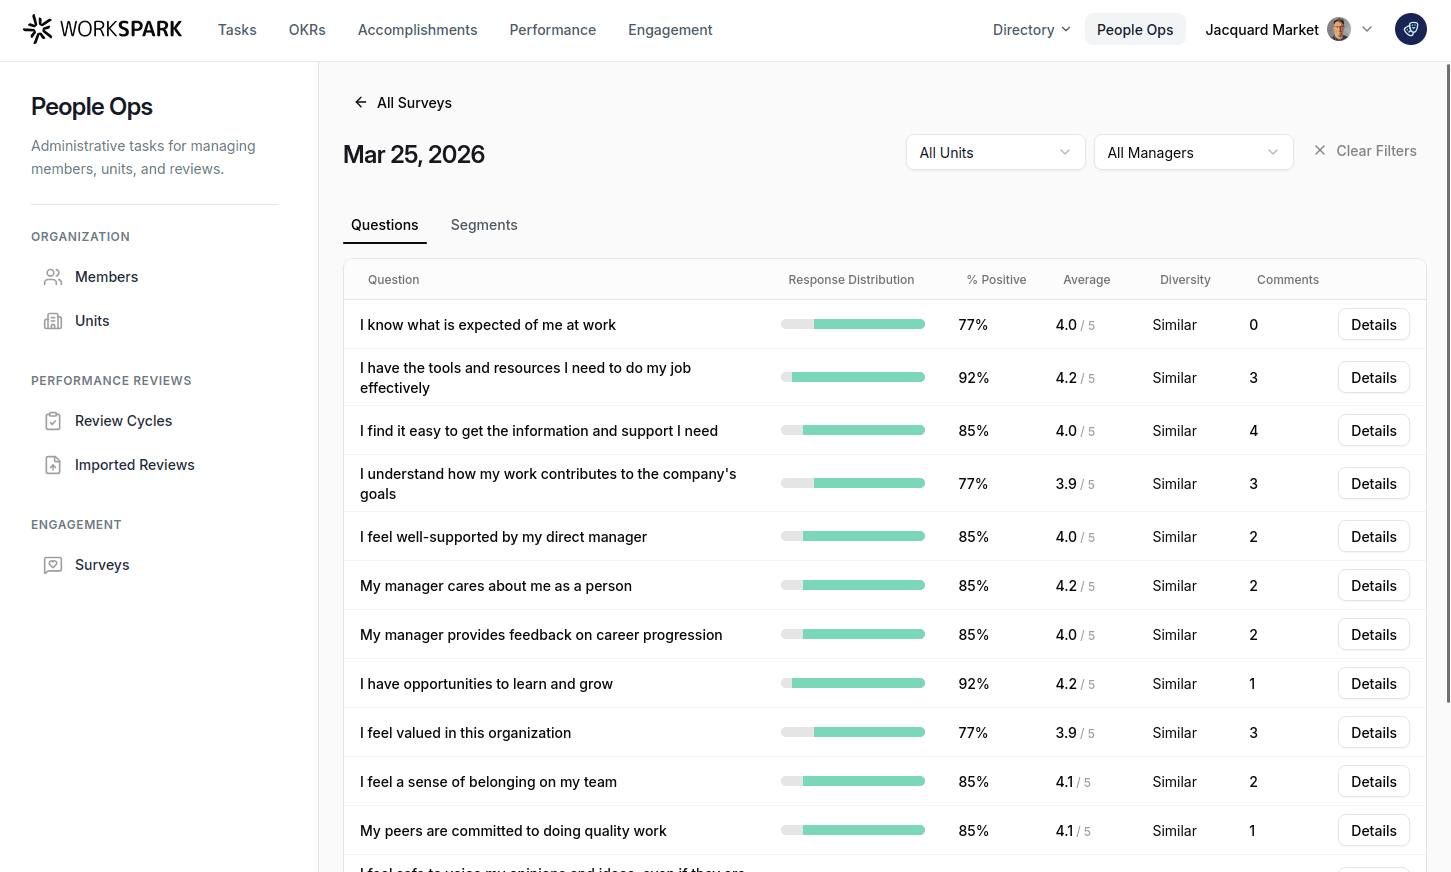Open the All Units dropdown
This screenshot has height=872, width=1451.
pyautogui.click(x=995, y=152)
